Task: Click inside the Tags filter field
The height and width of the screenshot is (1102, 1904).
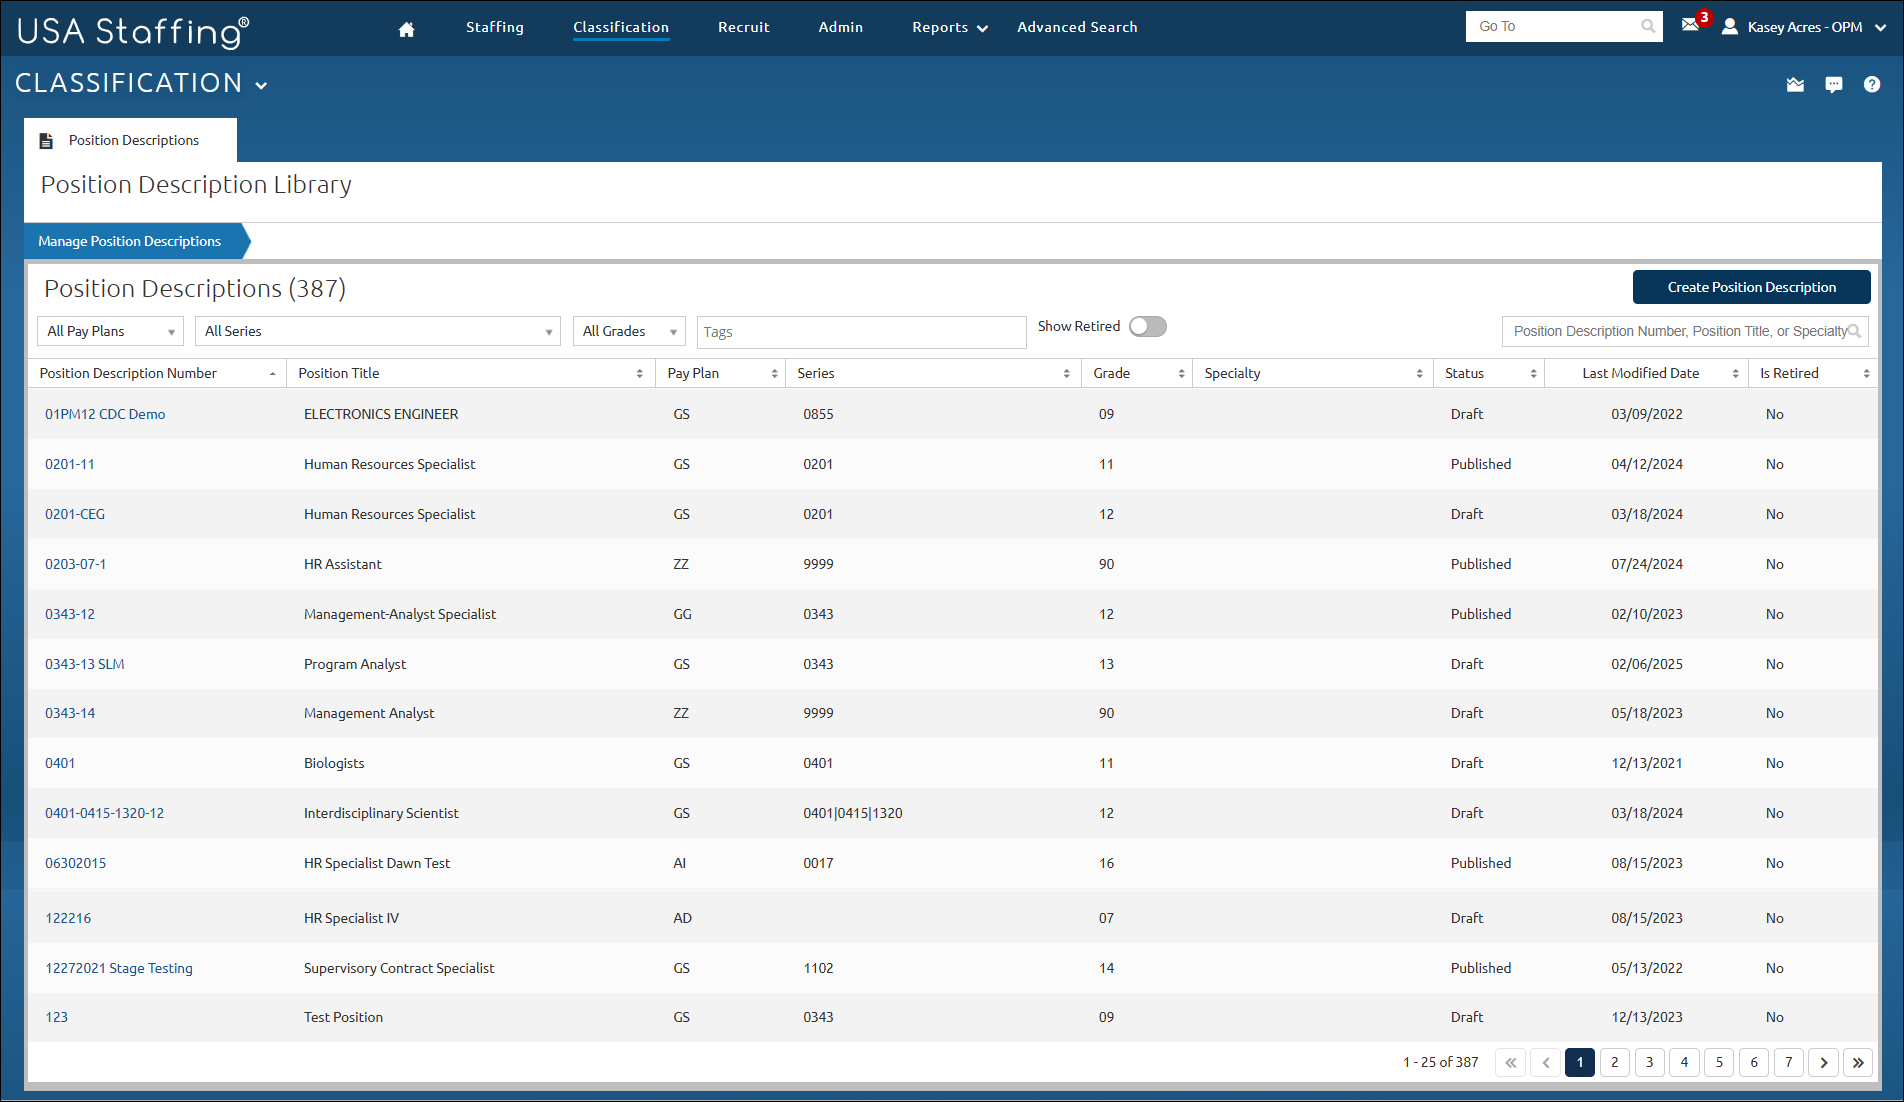Action: pos(860,331)
